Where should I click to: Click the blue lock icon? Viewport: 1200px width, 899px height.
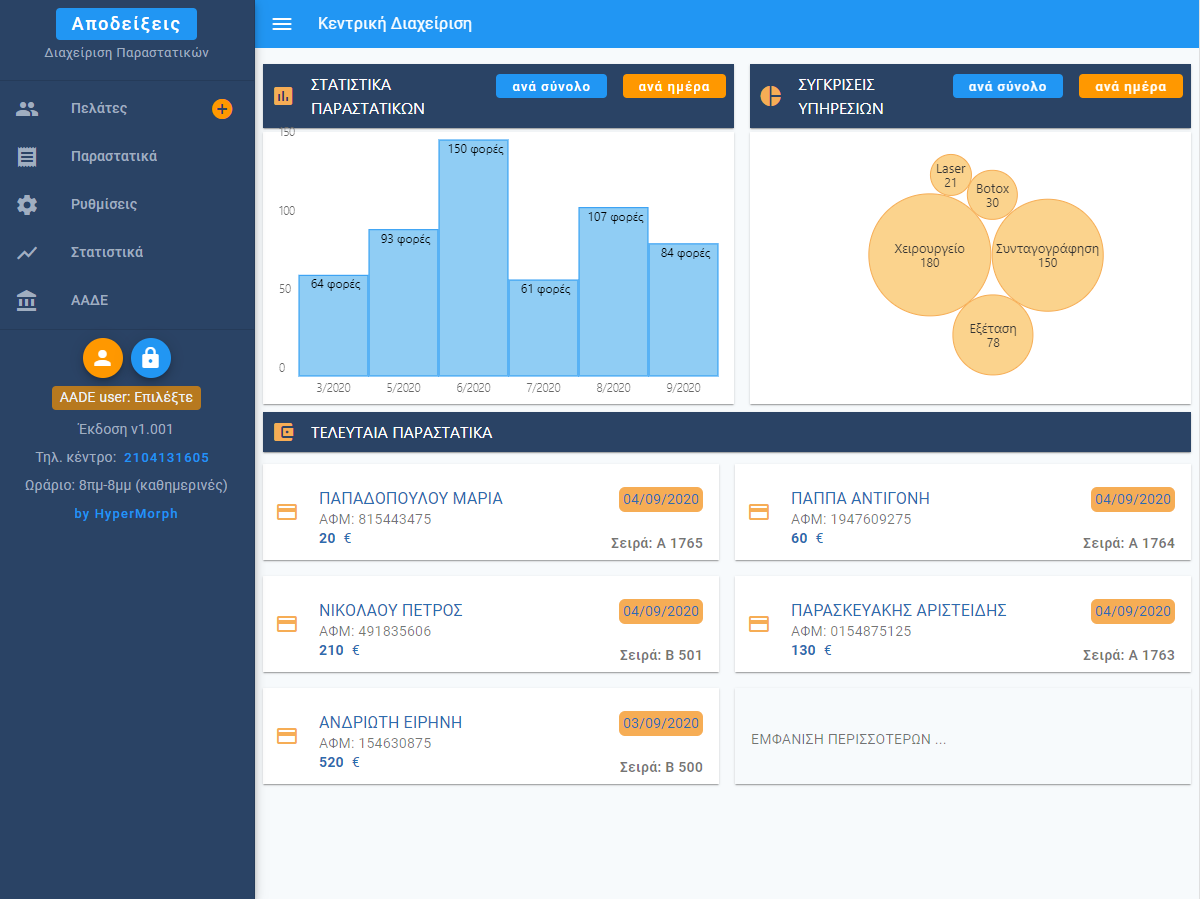pyautogui.click(x=151, y=358)
